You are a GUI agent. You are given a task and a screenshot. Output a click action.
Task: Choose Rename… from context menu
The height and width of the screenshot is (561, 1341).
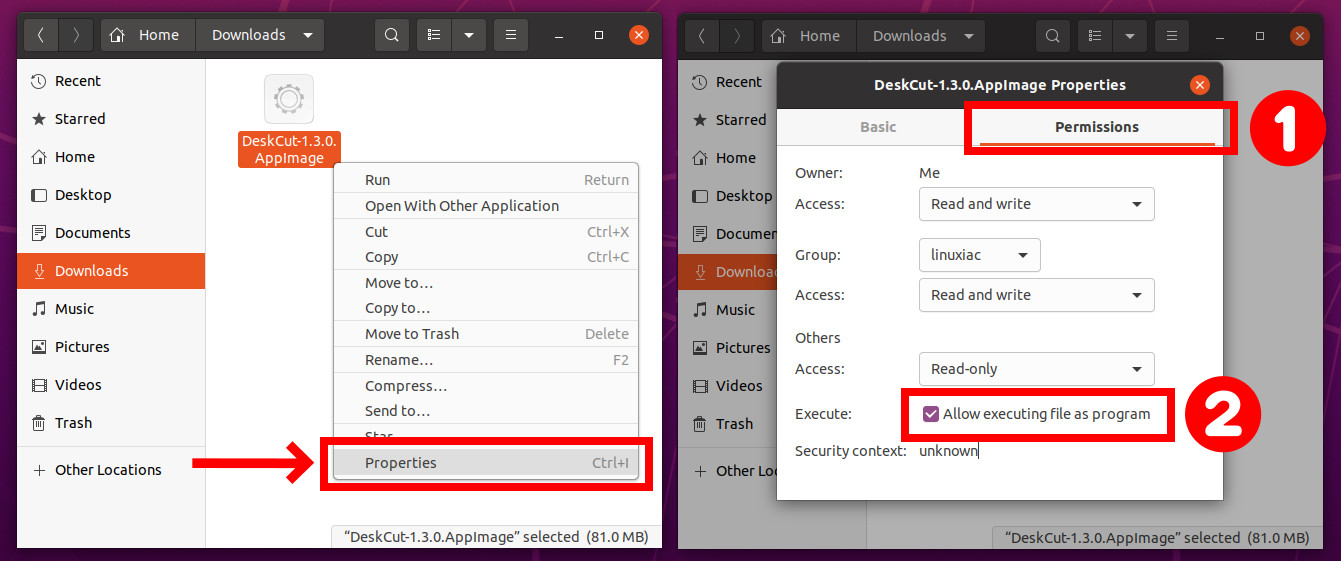(x=485, y=360)
